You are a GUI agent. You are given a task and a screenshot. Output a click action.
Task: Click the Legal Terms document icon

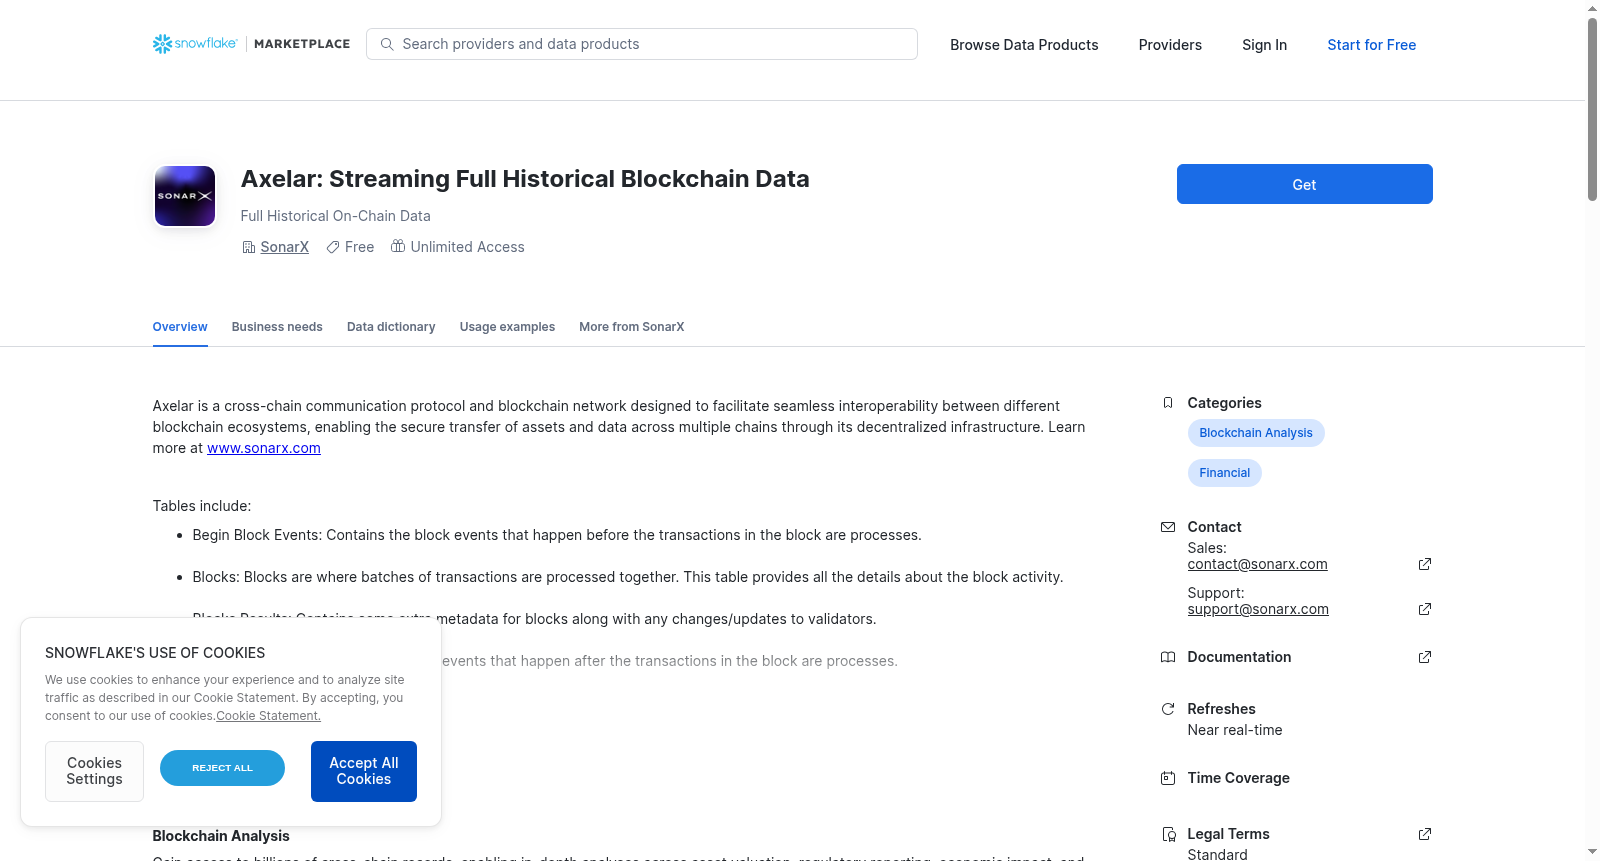[x=1168, y=834]
